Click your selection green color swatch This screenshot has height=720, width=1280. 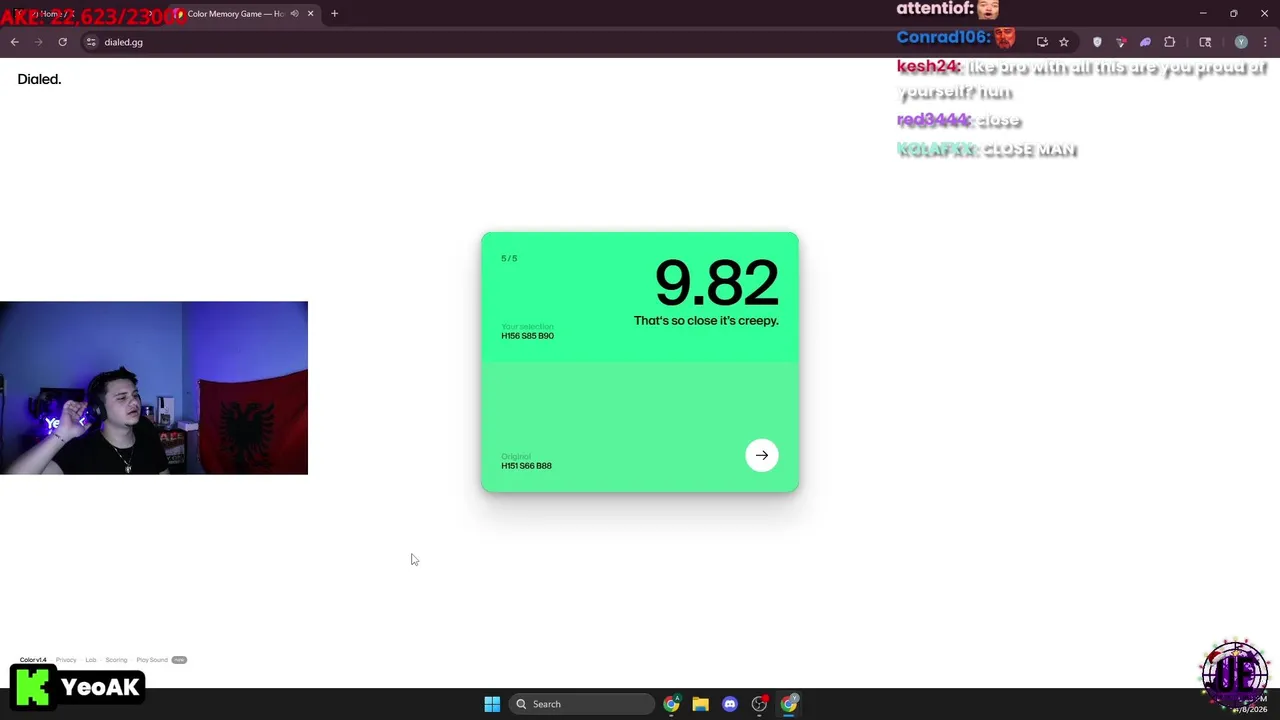coord(640,297)
